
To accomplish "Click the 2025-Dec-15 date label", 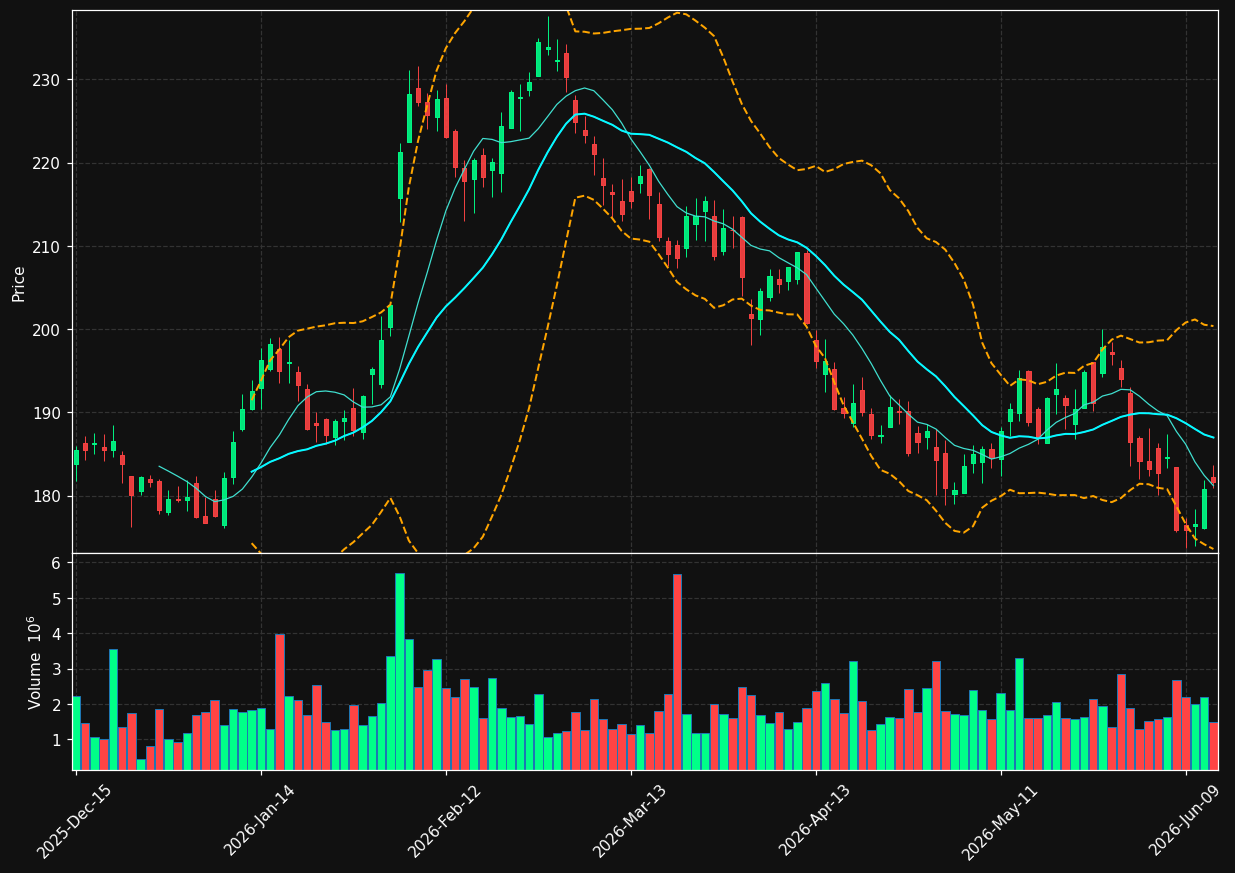I will point(75,822).
